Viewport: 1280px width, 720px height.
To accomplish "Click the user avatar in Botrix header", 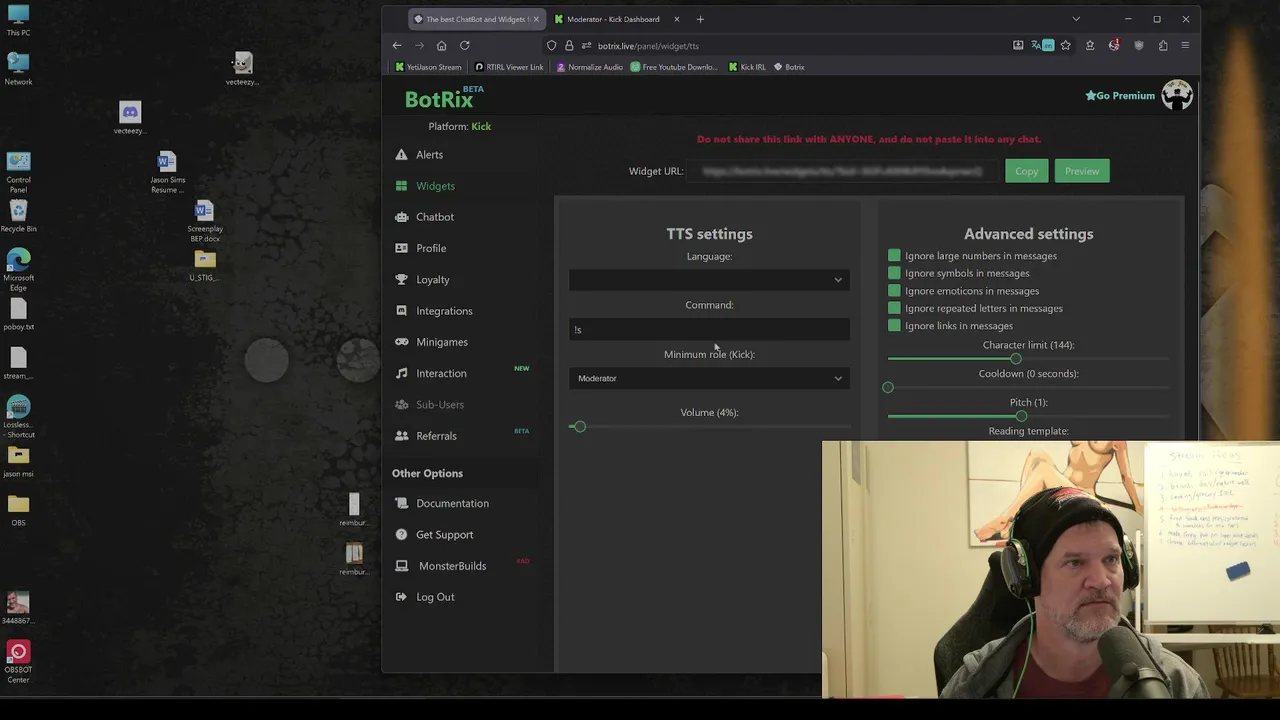I will 1177,95.
